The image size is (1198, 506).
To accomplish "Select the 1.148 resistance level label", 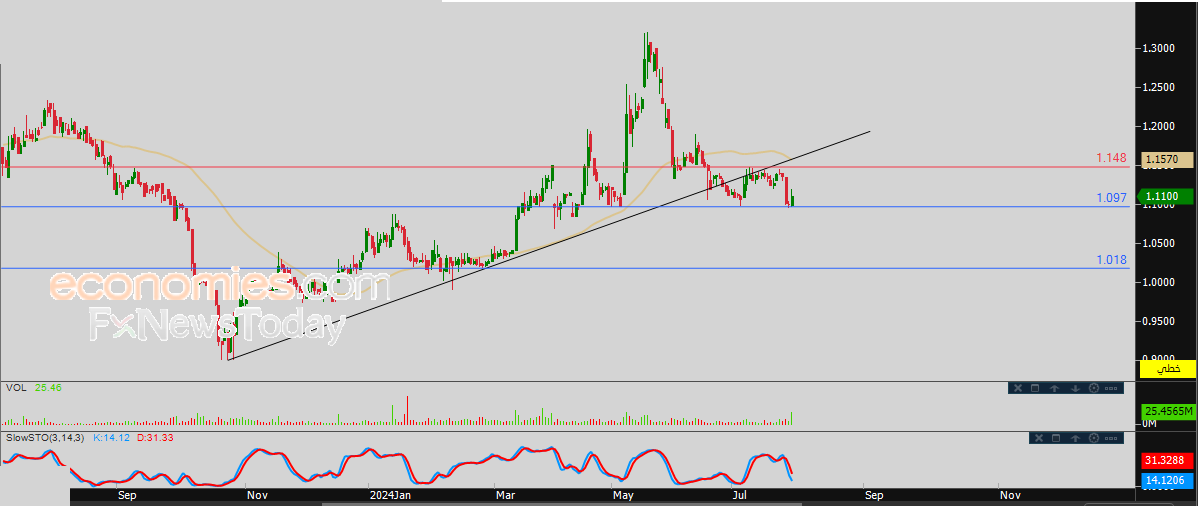I will 1112,157.
